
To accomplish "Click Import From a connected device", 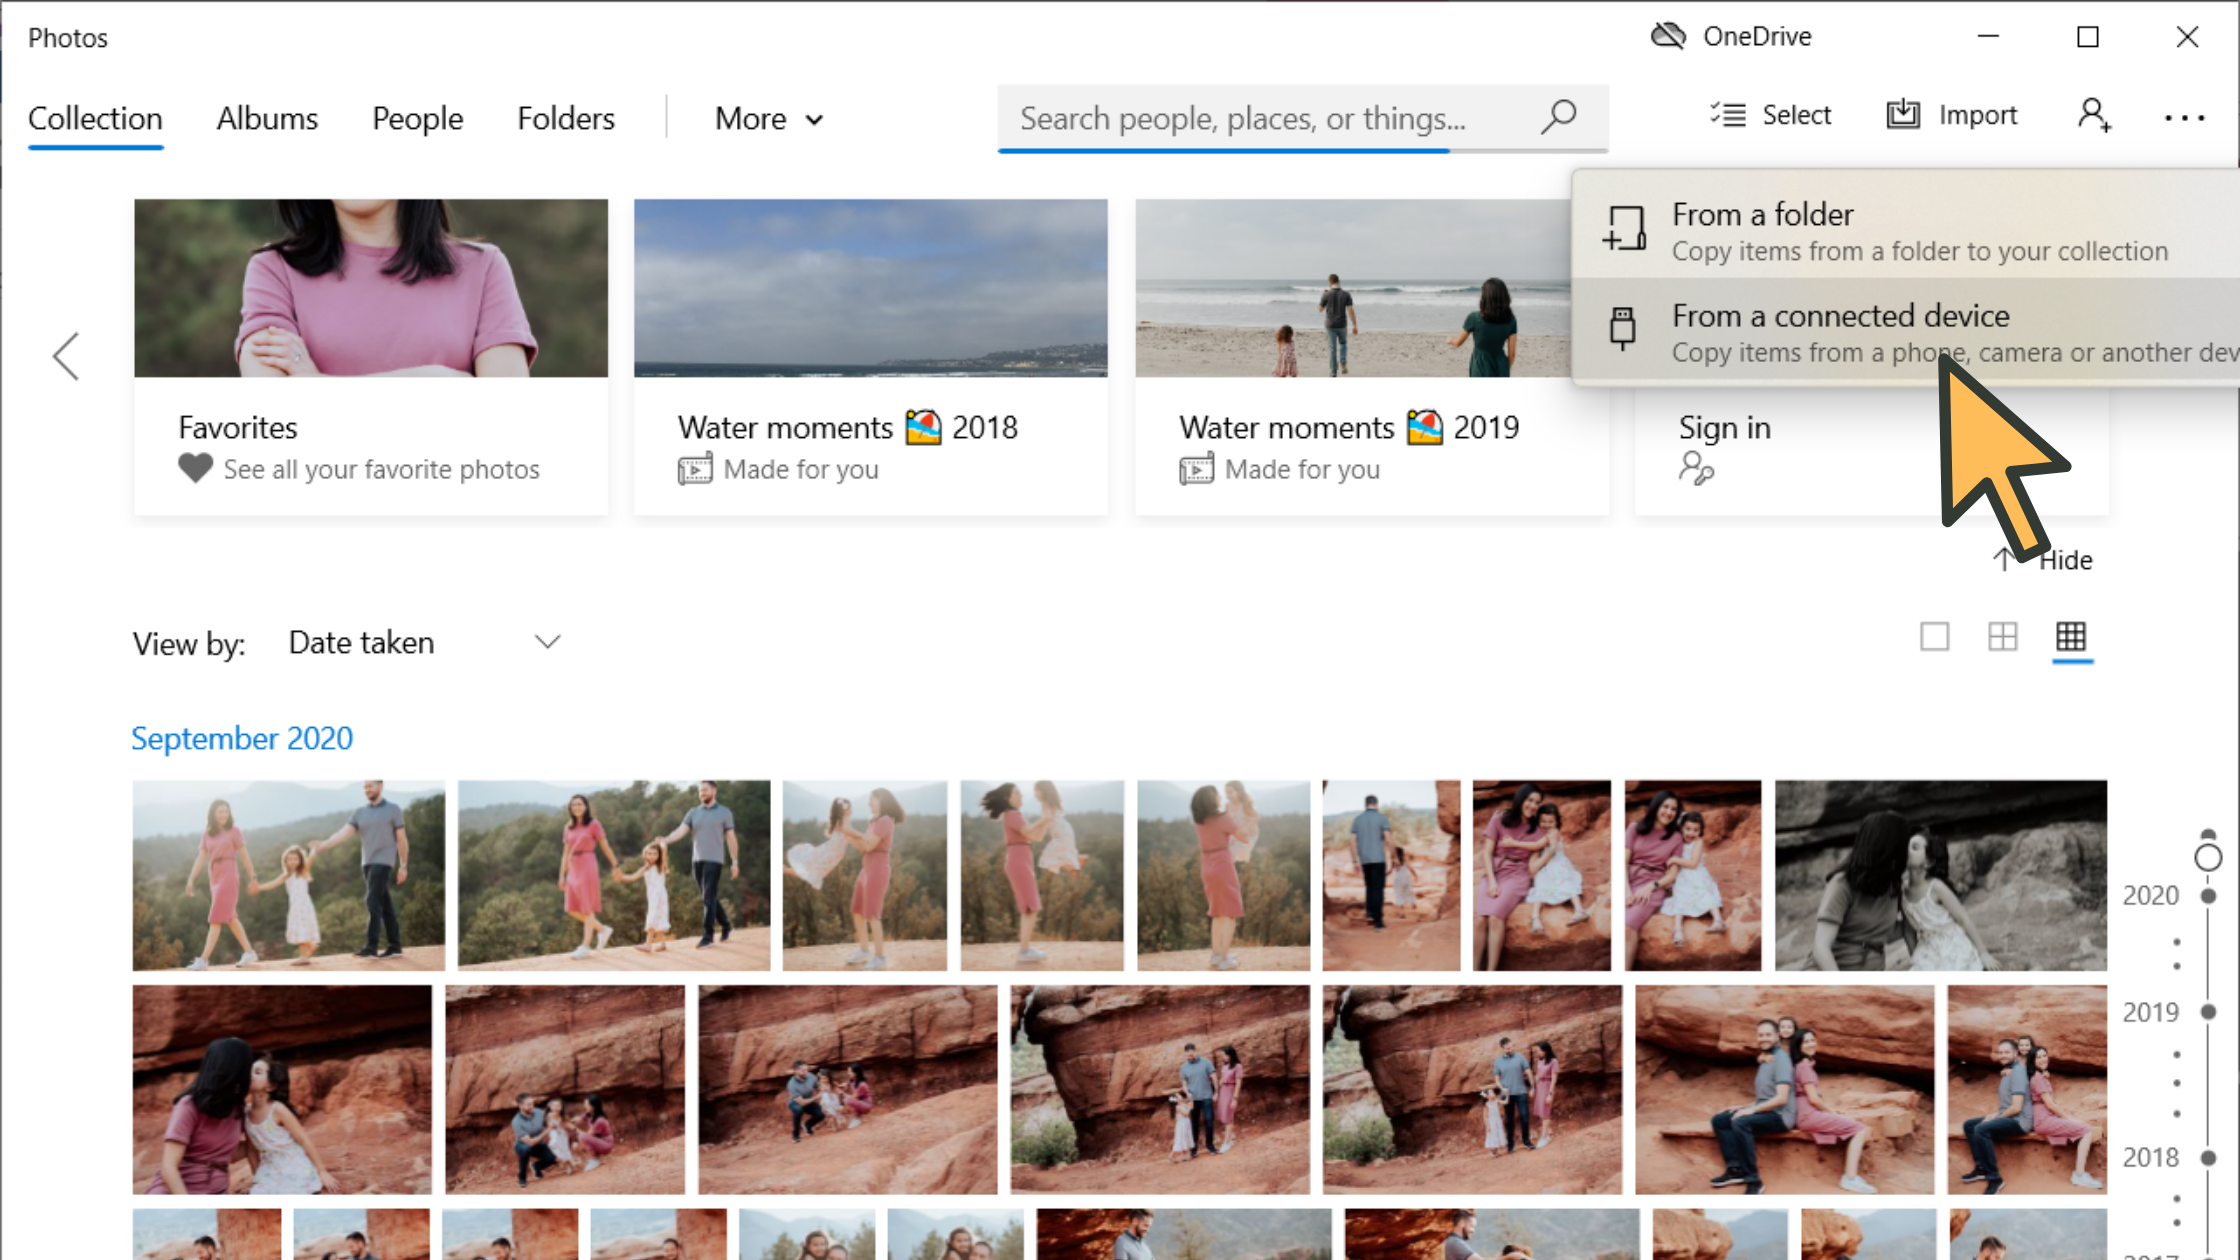I will (1840, 332).
